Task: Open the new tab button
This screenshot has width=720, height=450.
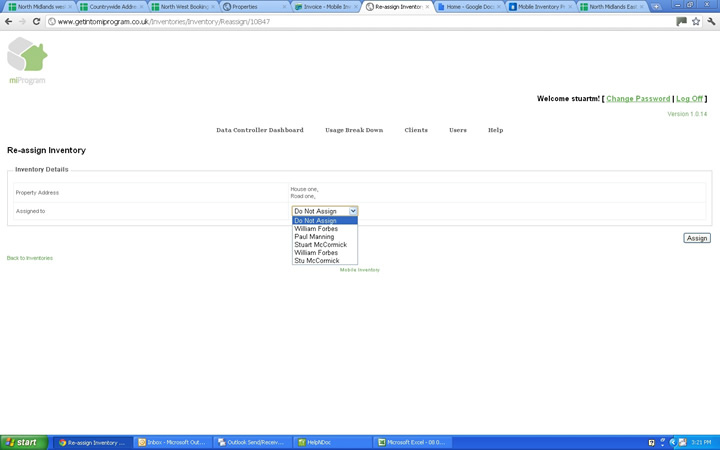Action: pos(657,7)
